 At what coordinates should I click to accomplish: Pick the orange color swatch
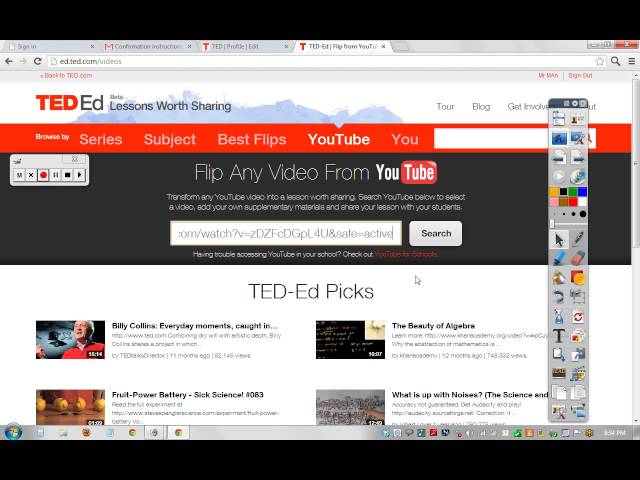pos(554,191)
